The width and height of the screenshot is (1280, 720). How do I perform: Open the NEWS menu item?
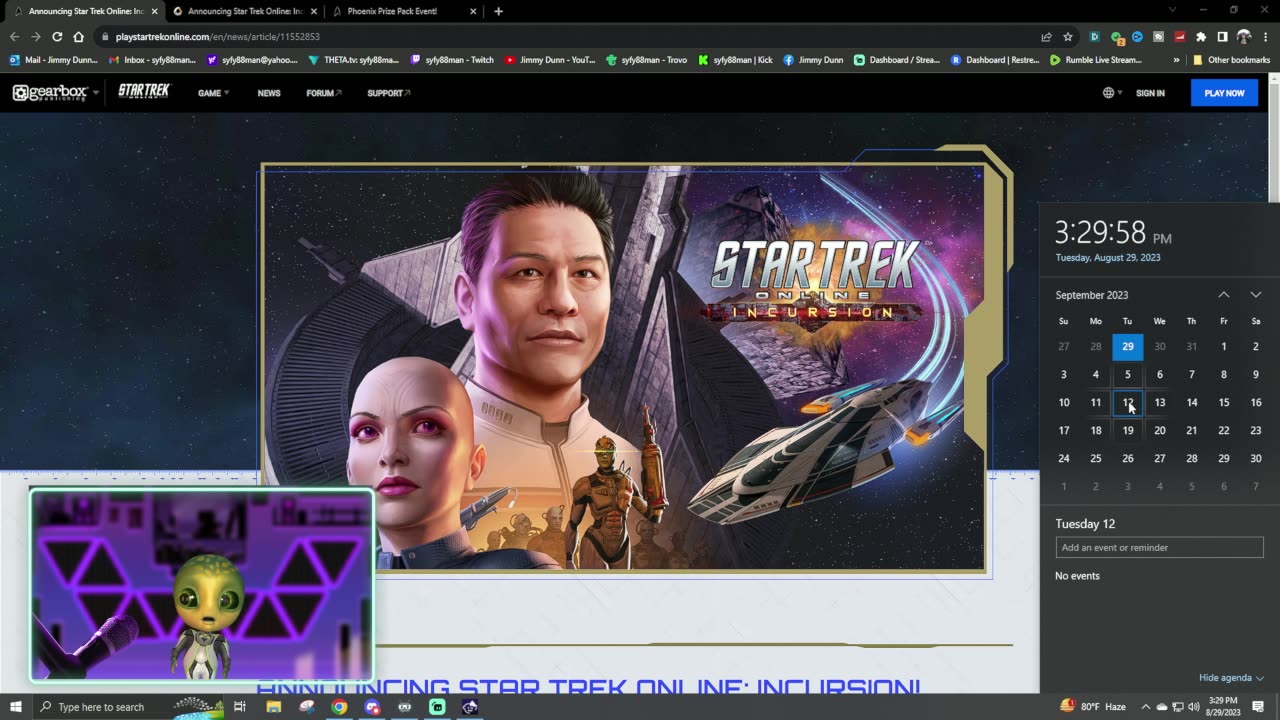pyautogui.click(x=269, y=93)
